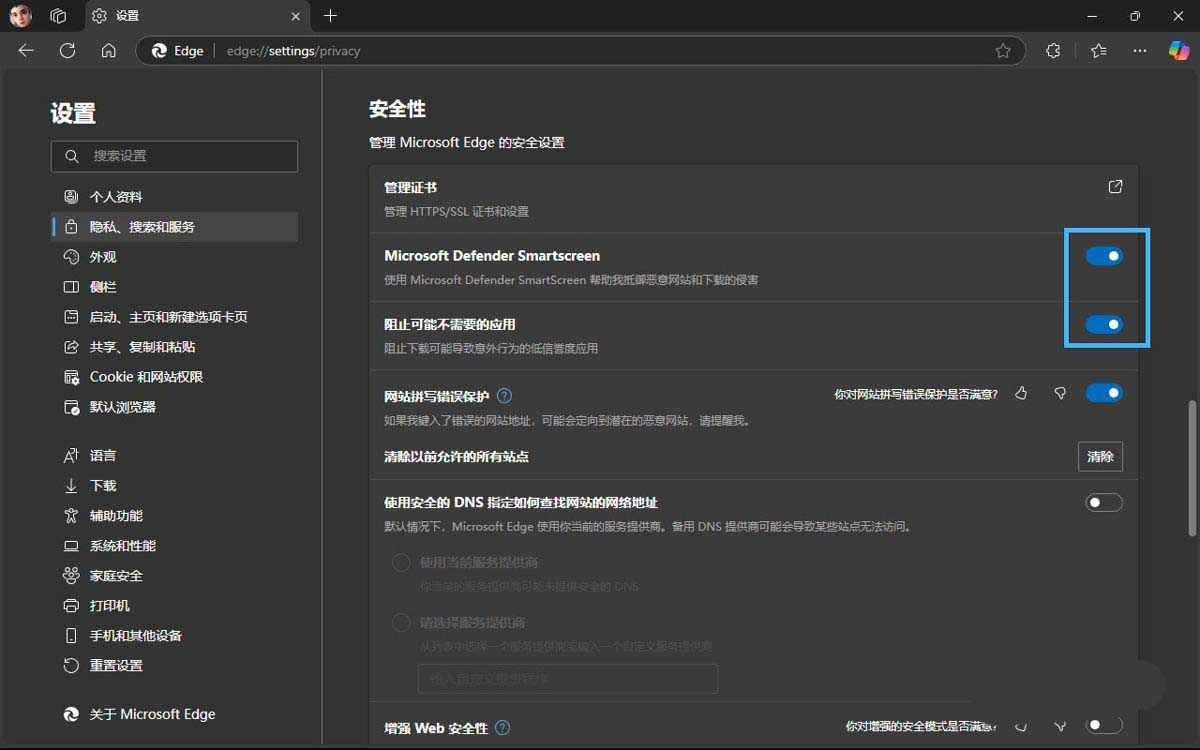The height and width of the screenshot is (750, 1200).
Task: Go back using the back arrow
Action: pyautogui.click(x=26, y=51)
